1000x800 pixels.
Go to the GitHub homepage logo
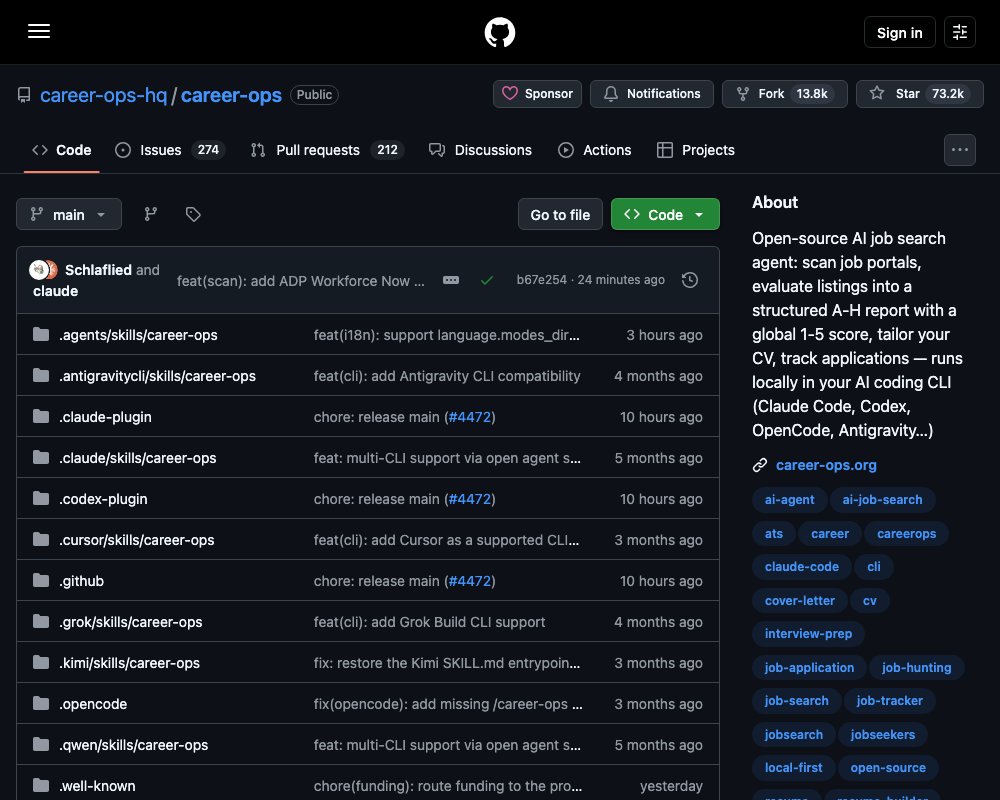(x=499, y=32)
